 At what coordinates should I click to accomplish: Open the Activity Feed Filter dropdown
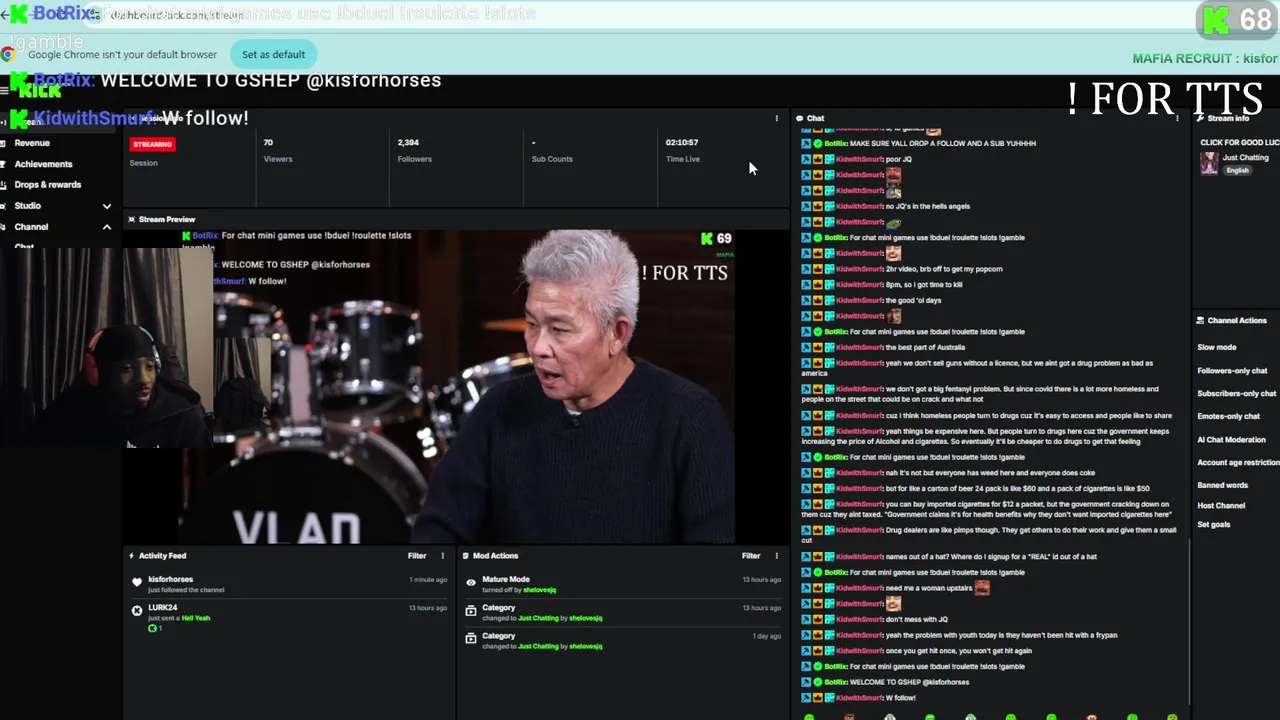[417, 556]
